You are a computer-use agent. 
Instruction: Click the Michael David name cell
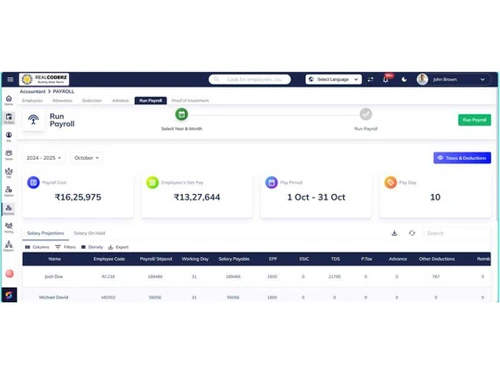54,297
